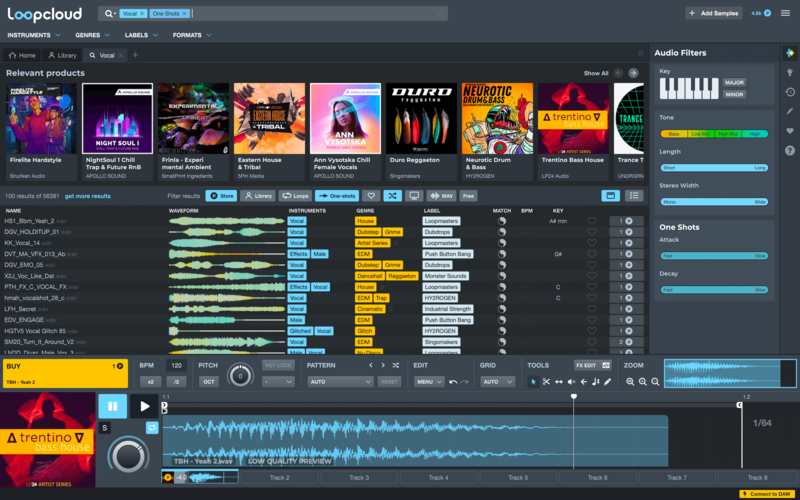Click the zoom in magnifier
This screenshot has height=500, width=800.
[x=643, y=382]
